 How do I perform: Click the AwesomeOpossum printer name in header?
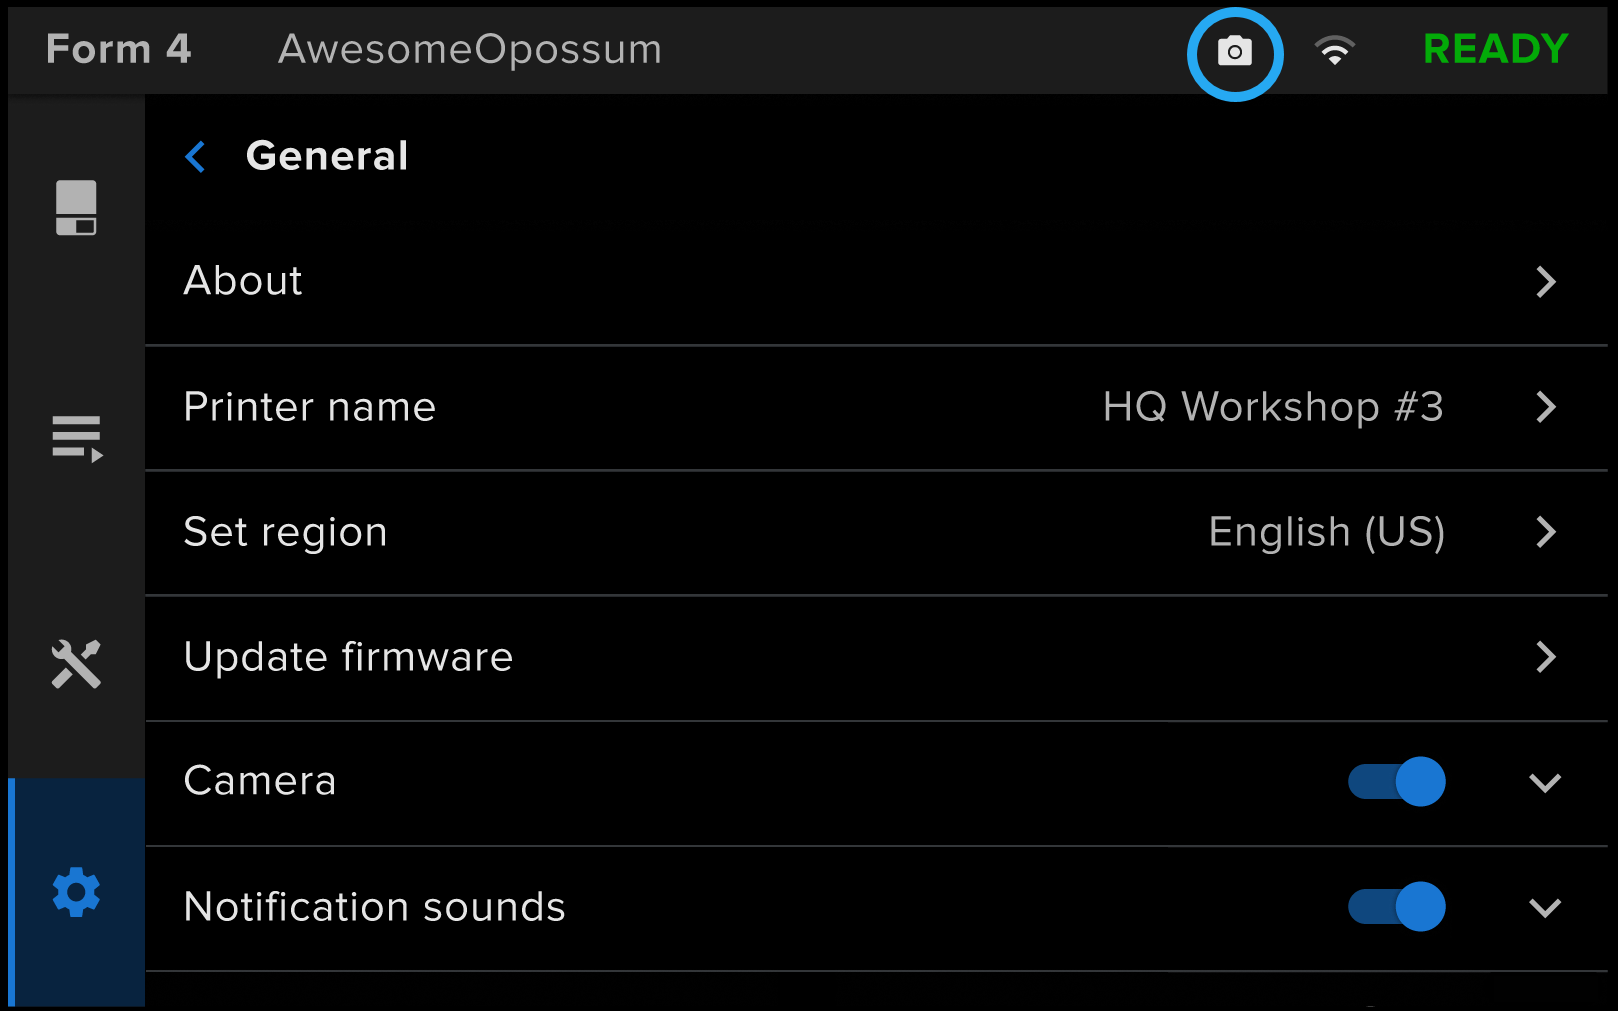[469, 49]
